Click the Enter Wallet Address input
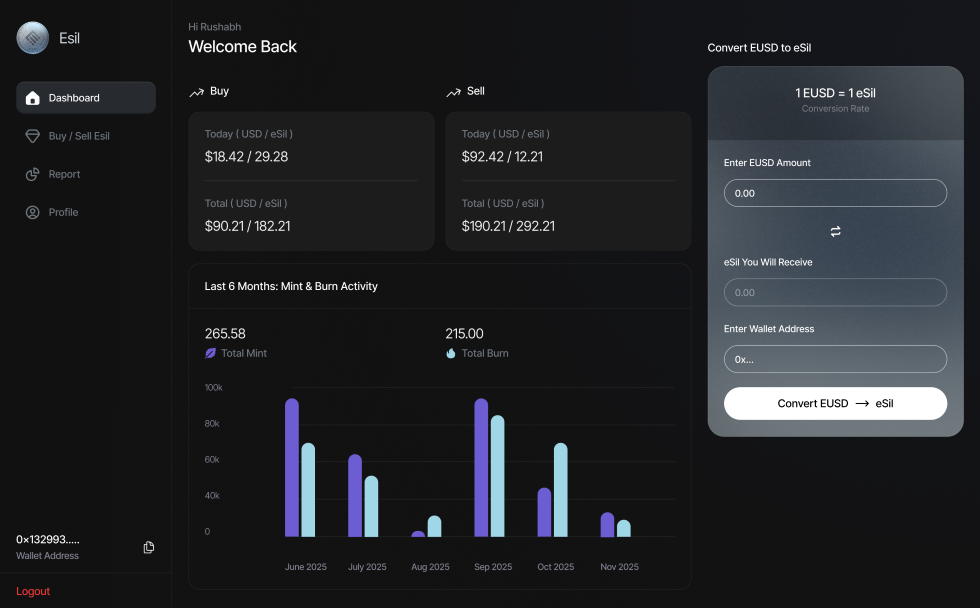Viewport: 980px width, 608px height. (x=835, y=359)
